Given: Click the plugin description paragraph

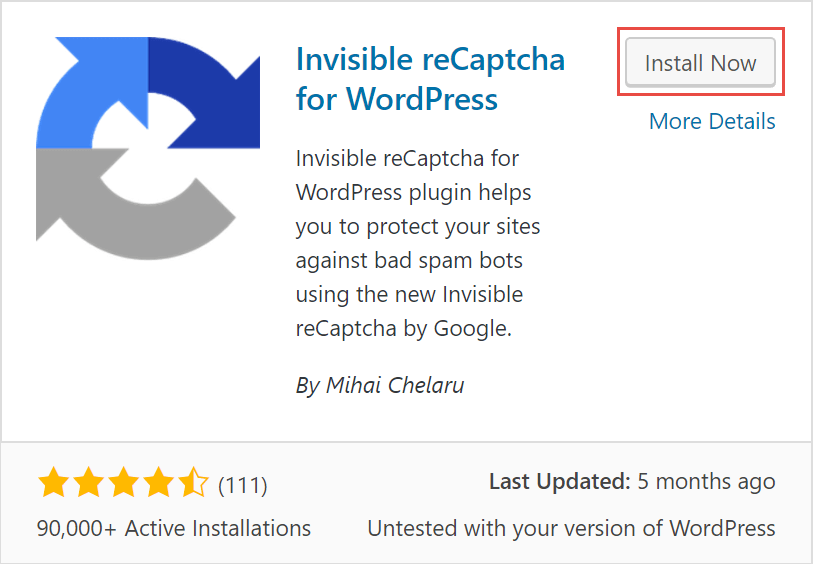Looking at the screenshot, I should (x=418, y=243).
